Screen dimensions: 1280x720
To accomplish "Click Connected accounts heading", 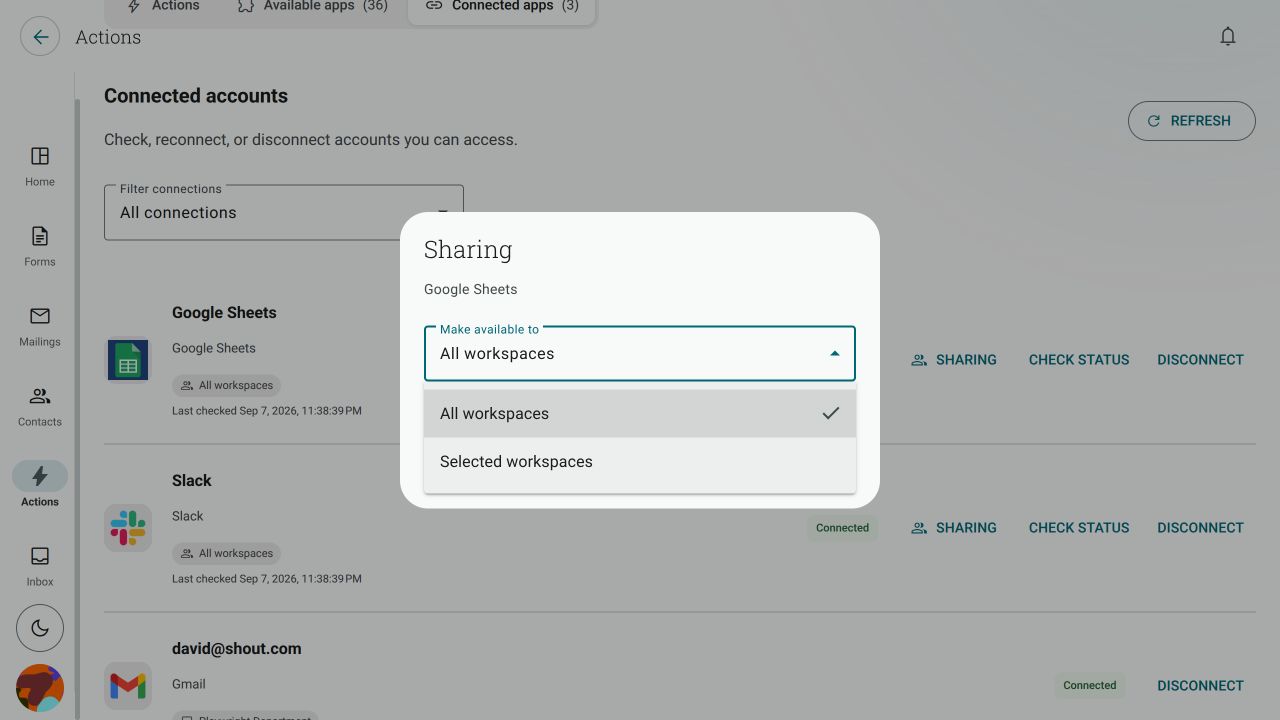I will click(196, 96).
